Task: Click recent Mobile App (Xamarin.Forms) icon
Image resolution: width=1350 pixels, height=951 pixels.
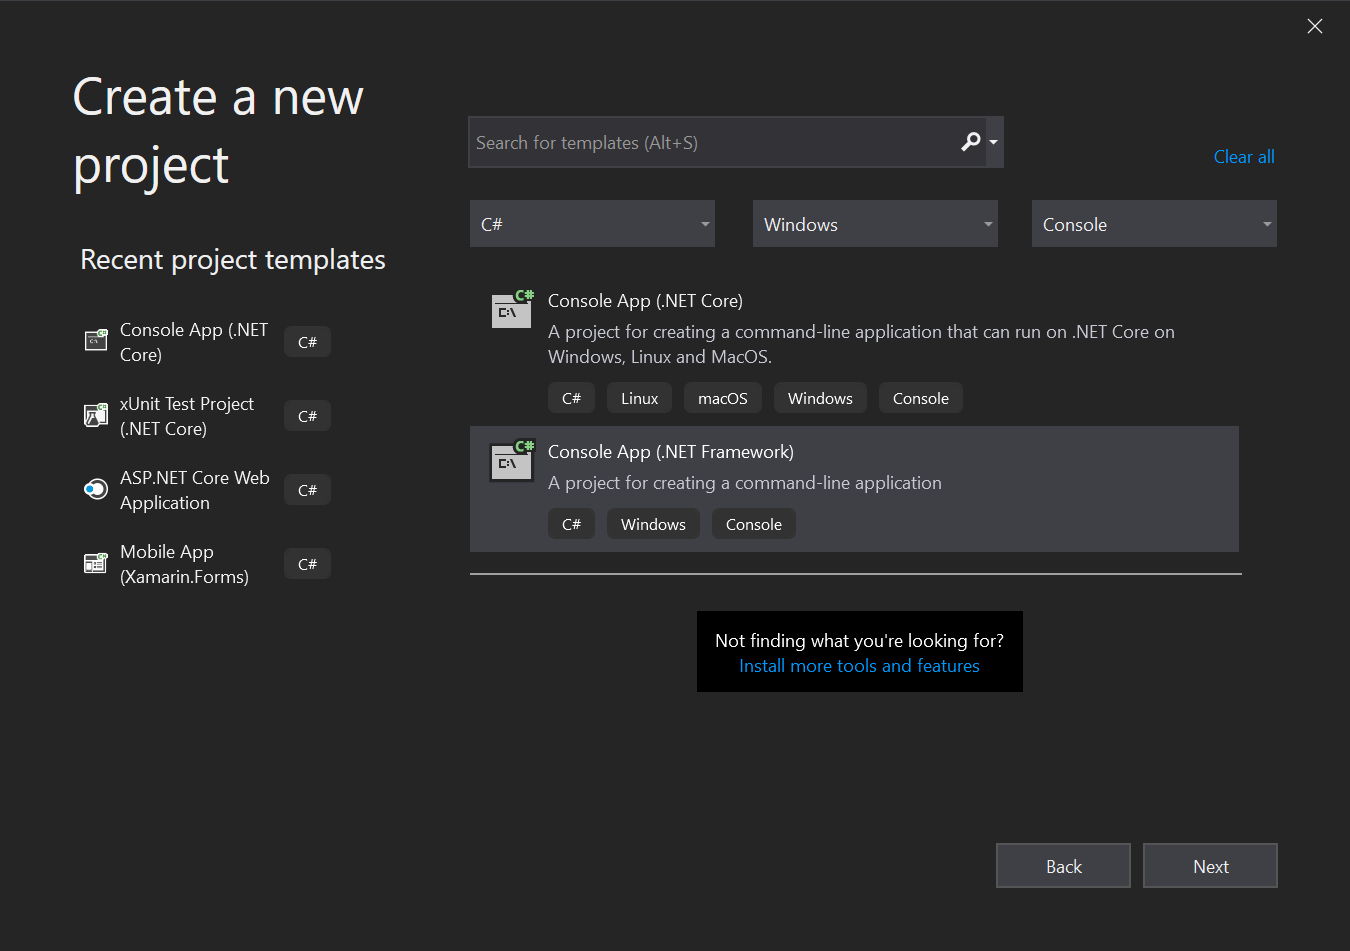Action: (x=95, y=563)
